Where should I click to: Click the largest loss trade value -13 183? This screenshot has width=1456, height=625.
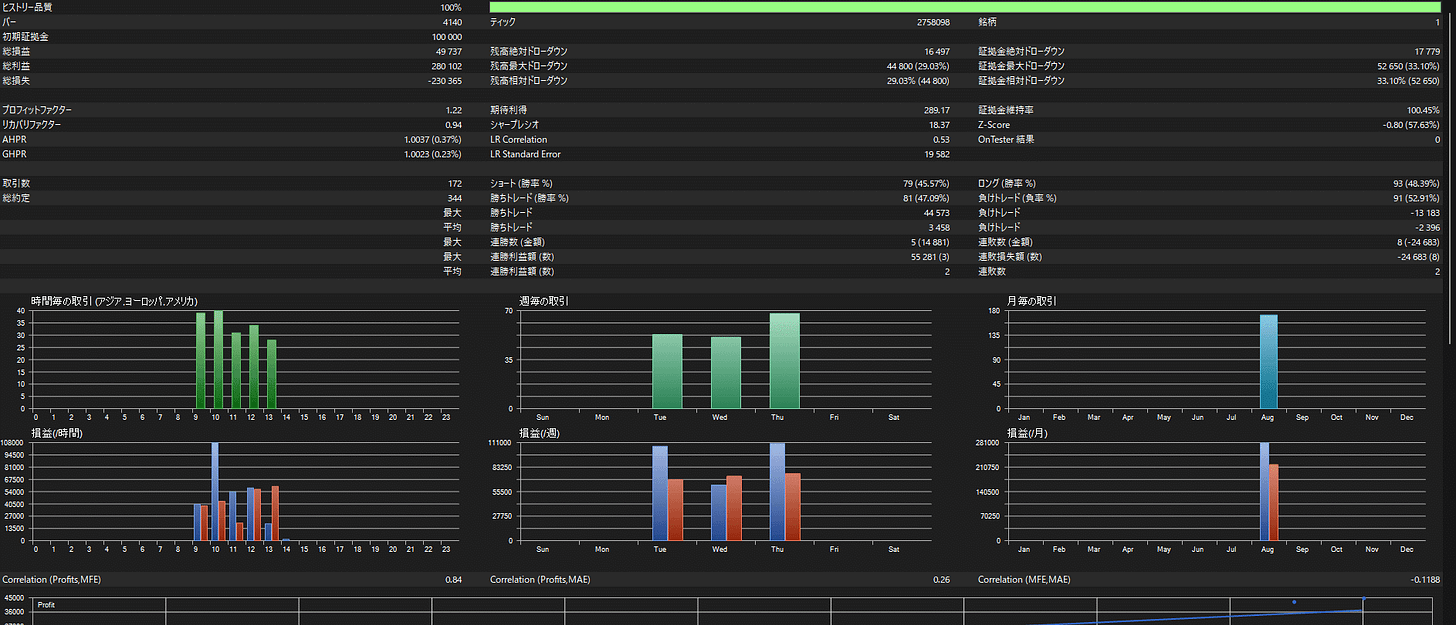coord(1425,213)
